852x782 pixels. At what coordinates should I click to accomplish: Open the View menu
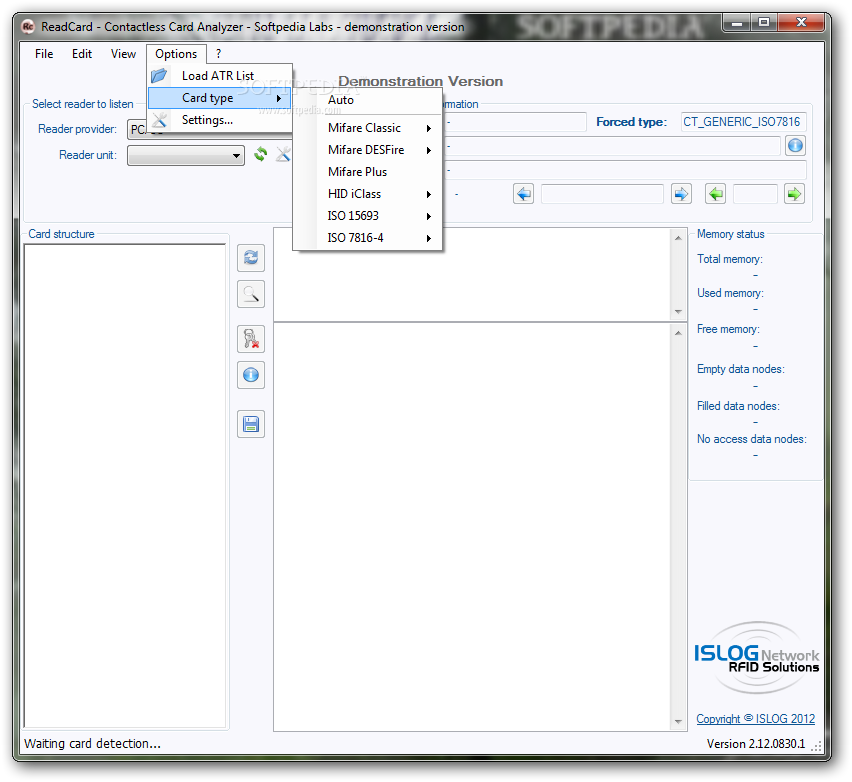click(x=123, y=54)
